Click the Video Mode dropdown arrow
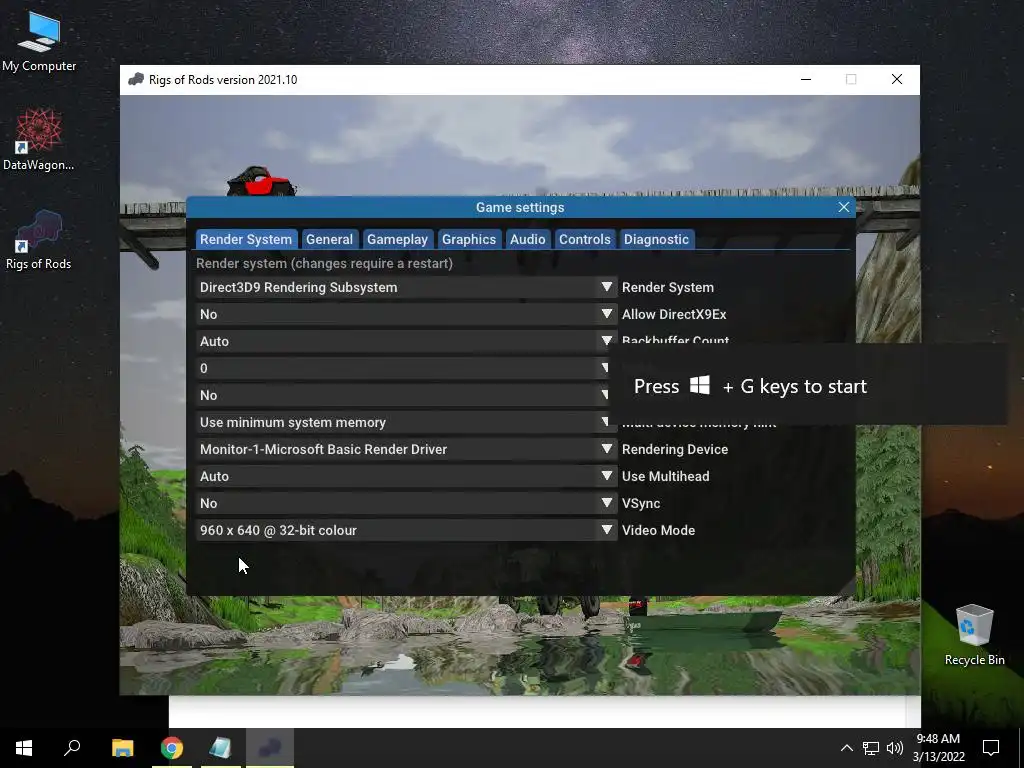Image resolution: width=1024 pixels, height=768 pixels. pyautogui.click(x=607, y=530)
